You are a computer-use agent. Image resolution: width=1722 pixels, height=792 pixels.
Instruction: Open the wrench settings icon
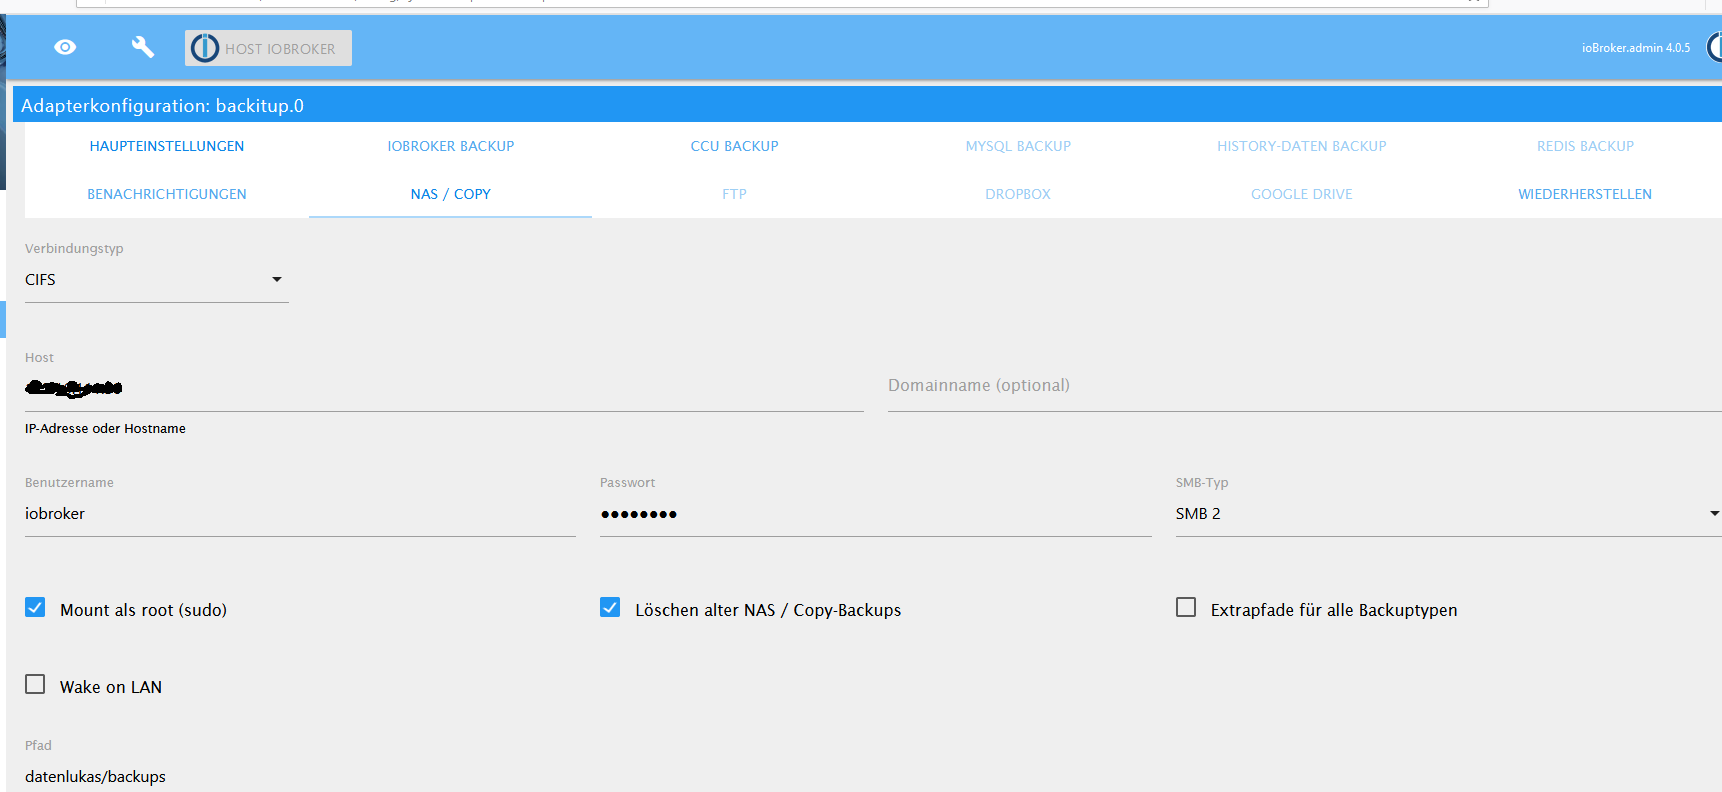click(143, 47)
